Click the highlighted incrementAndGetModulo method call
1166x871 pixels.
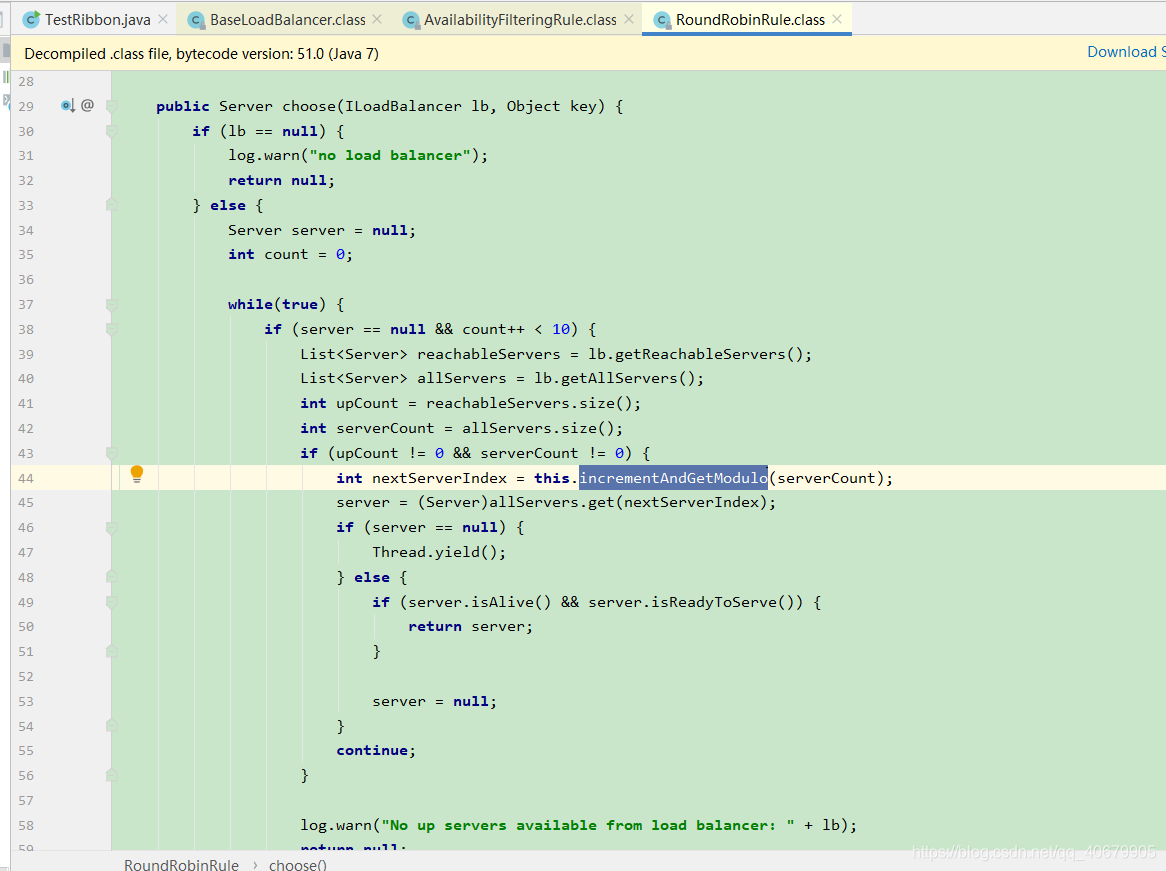click(673, 478)
